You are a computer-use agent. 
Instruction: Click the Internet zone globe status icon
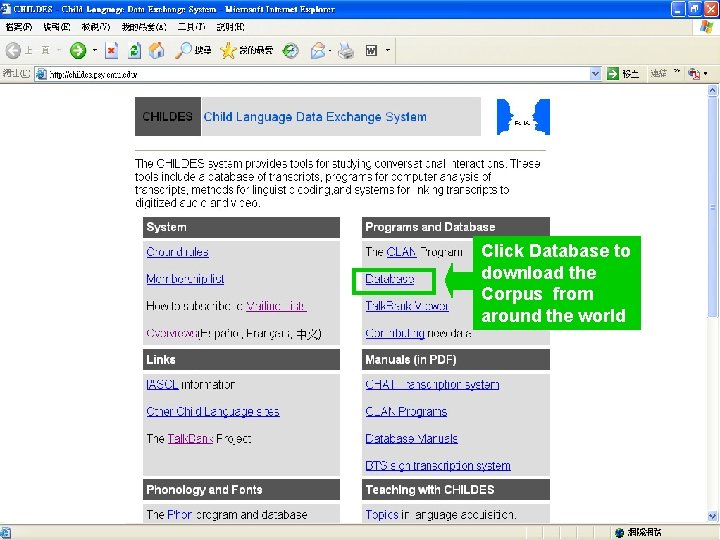click(x=619, y=532)
